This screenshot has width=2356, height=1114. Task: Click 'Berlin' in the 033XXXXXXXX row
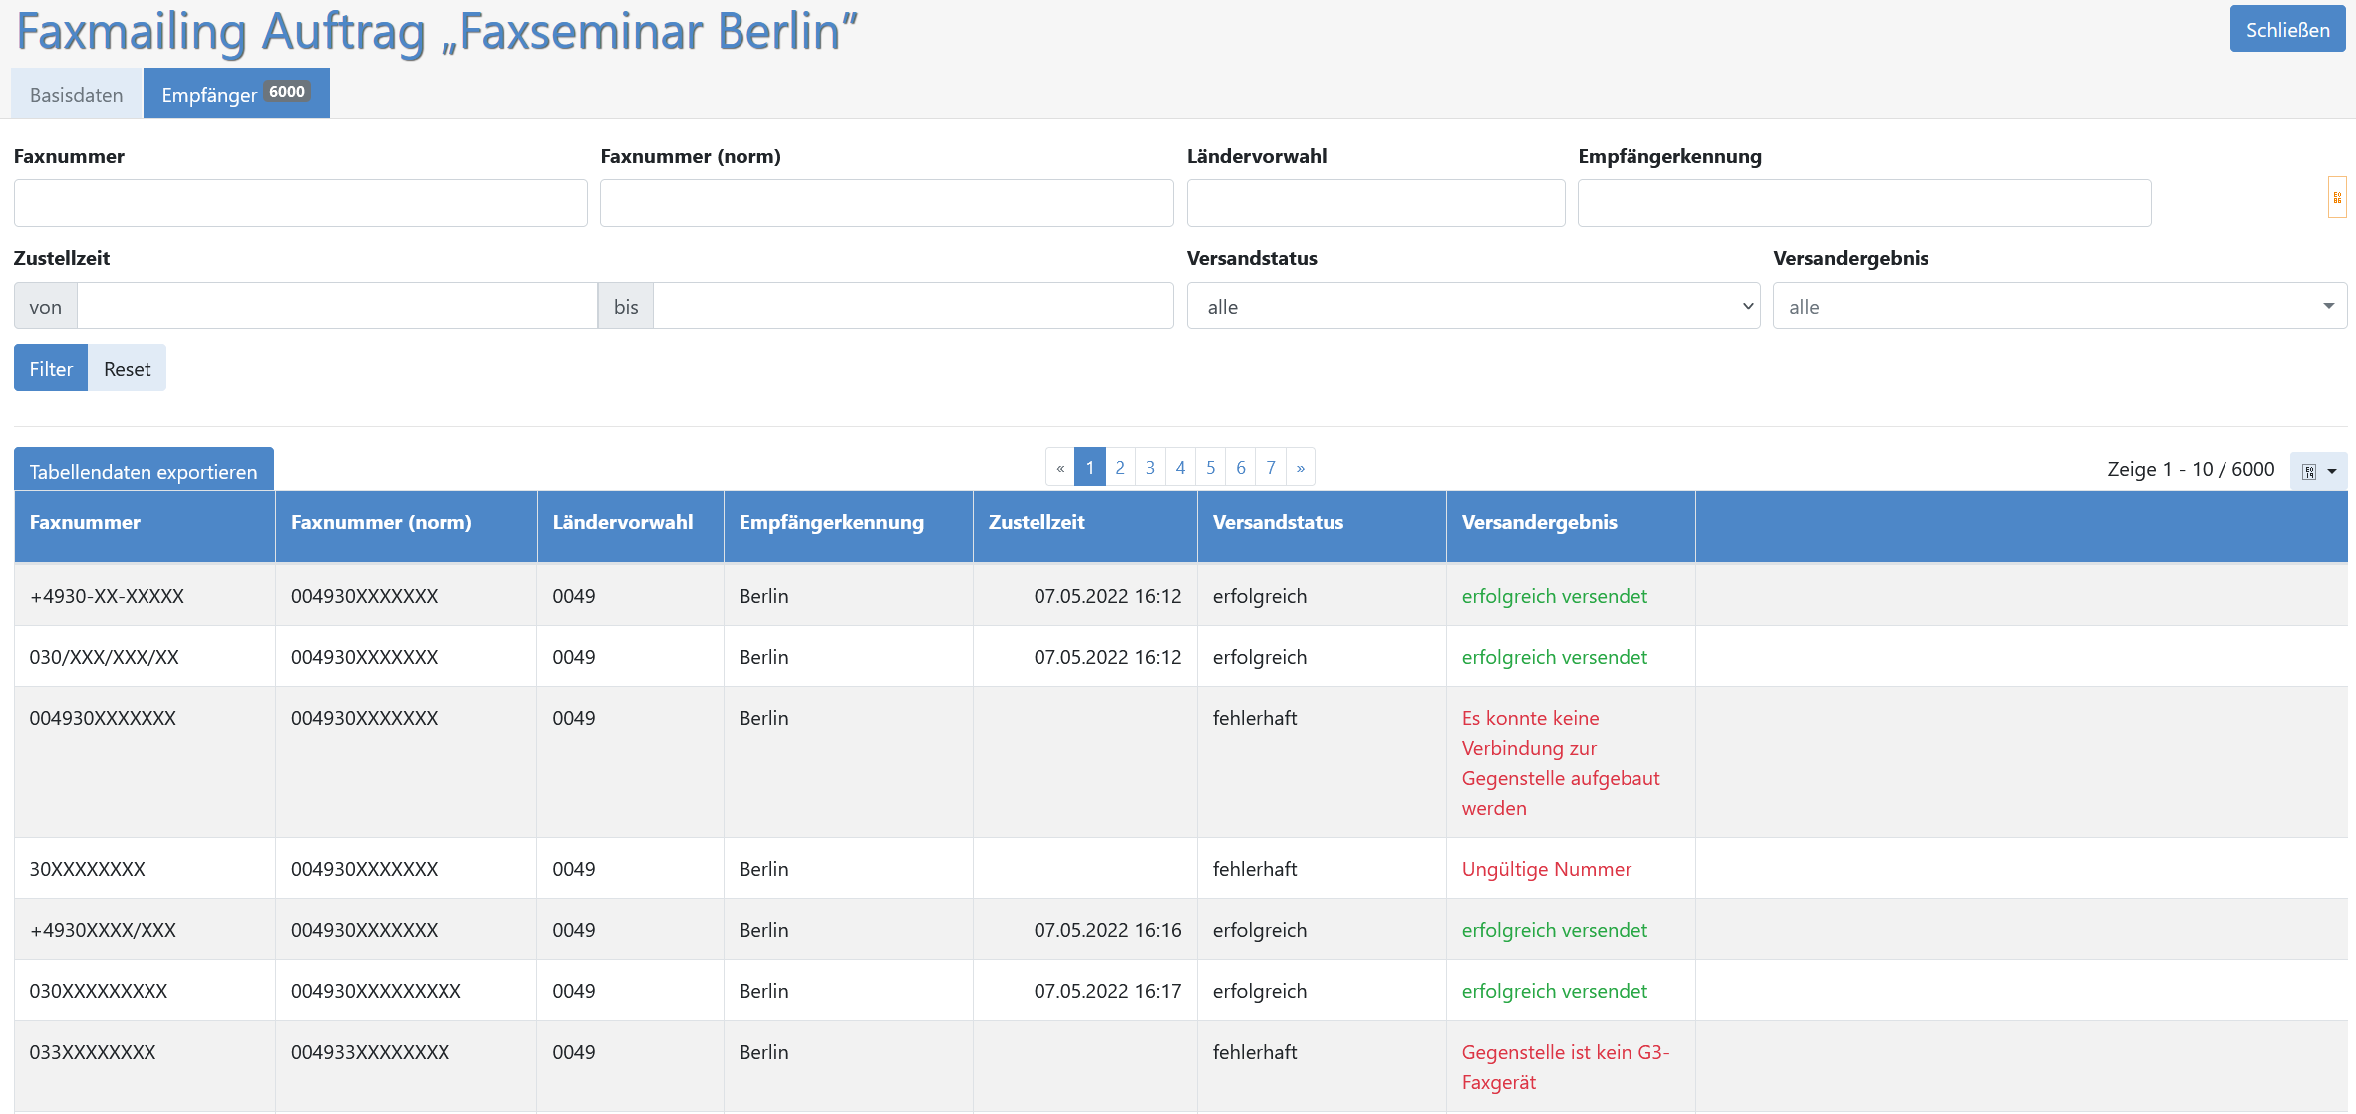coord(764,1052)
